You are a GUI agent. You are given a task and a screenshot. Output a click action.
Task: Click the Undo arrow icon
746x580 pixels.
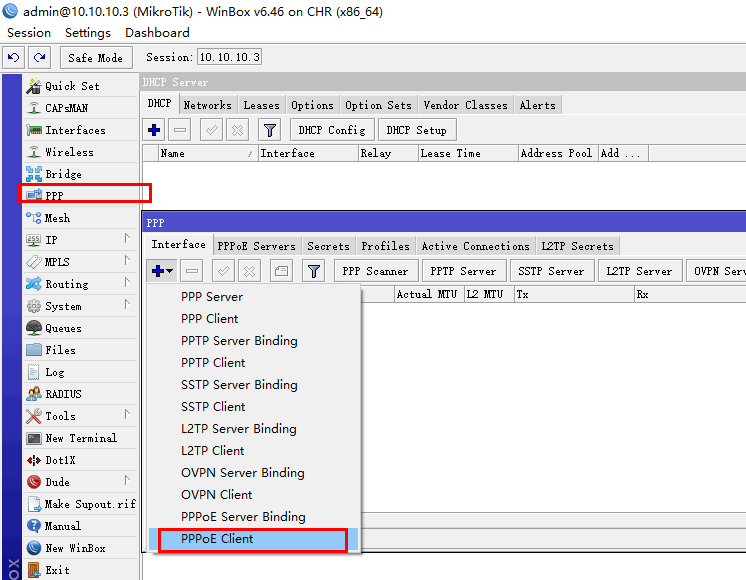pyautogui.click(x=13, y=58)
